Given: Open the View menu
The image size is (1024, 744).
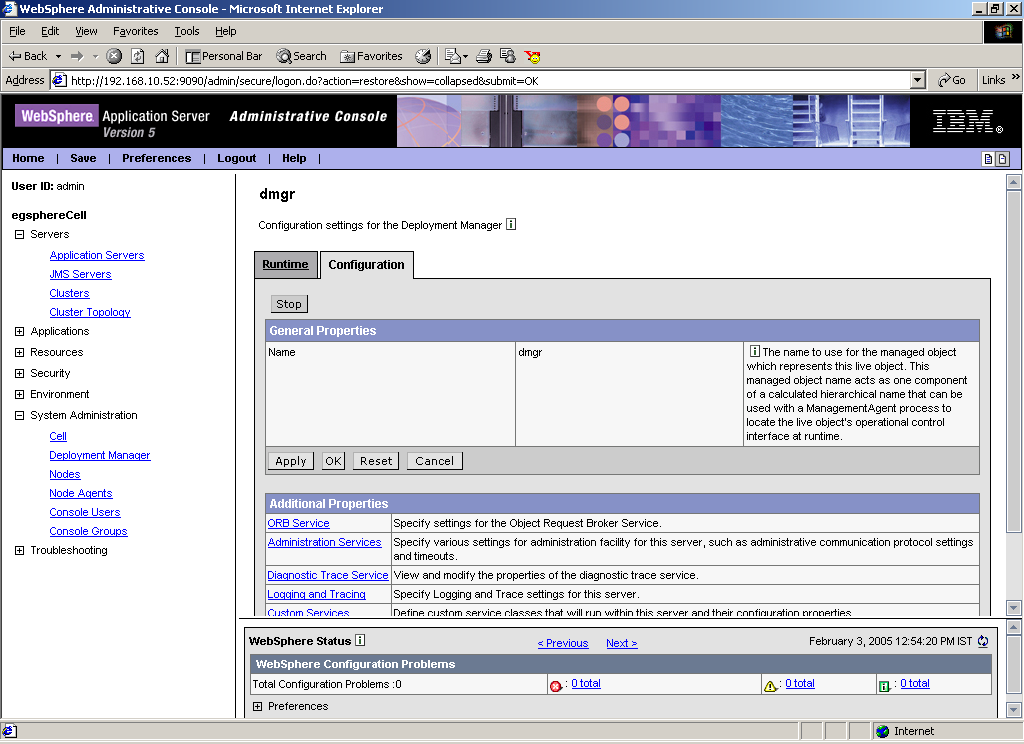Looking at the screenshot, I should [86, 31].
